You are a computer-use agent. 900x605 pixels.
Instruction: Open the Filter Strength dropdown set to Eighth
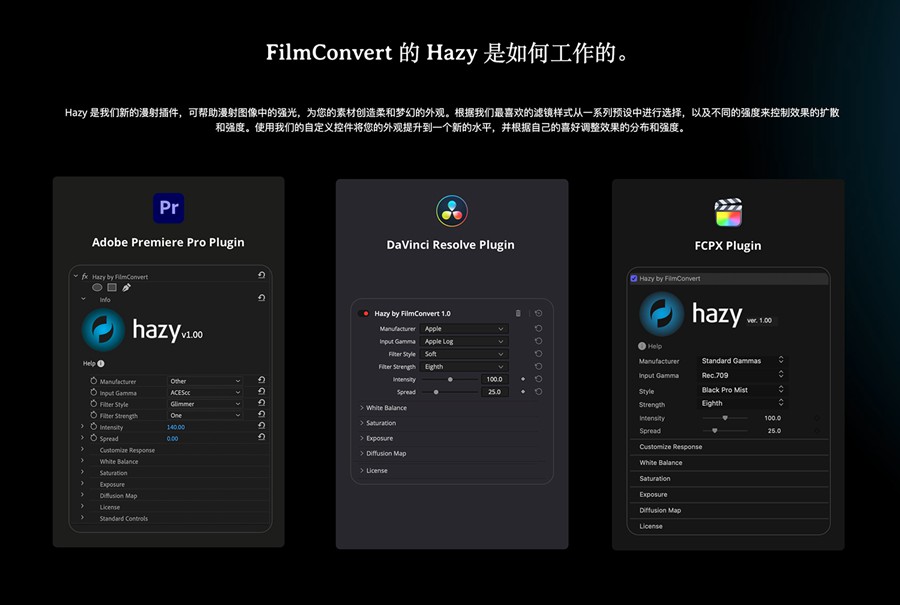[462, 366]
